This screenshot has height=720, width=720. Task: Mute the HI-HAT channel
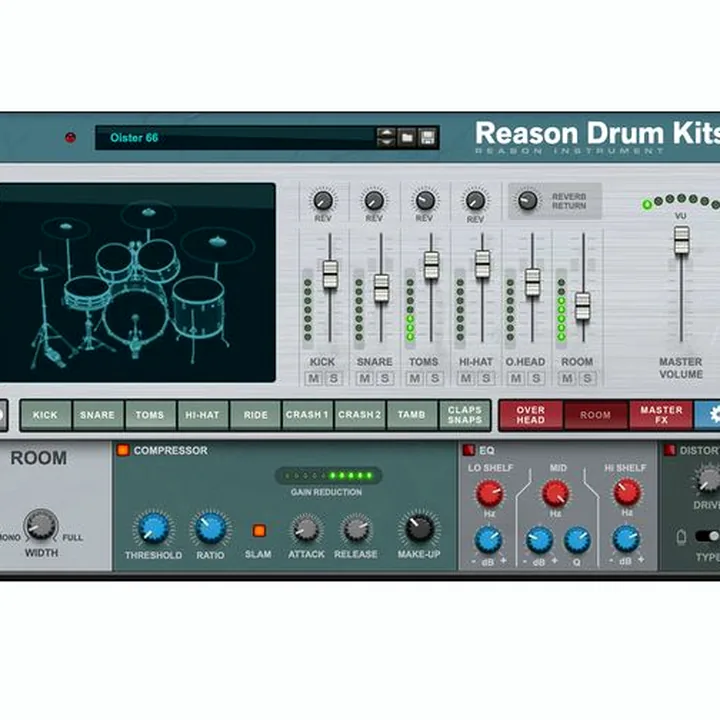point(466,378)
